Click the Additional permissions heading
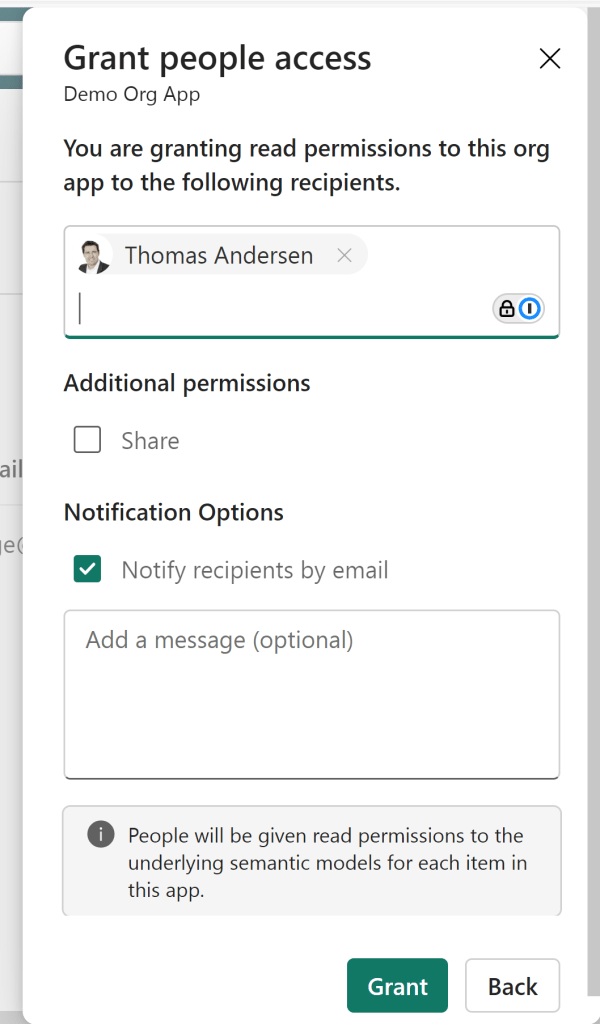This screenshot has width=600, height=1024. (x=187, y=383)
